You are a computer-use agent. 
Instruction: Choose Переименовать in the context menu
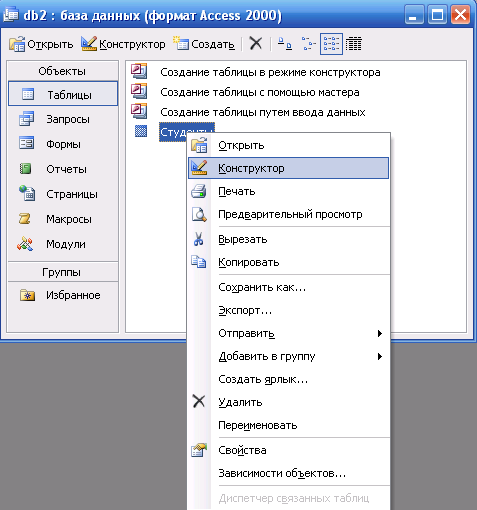289,425
